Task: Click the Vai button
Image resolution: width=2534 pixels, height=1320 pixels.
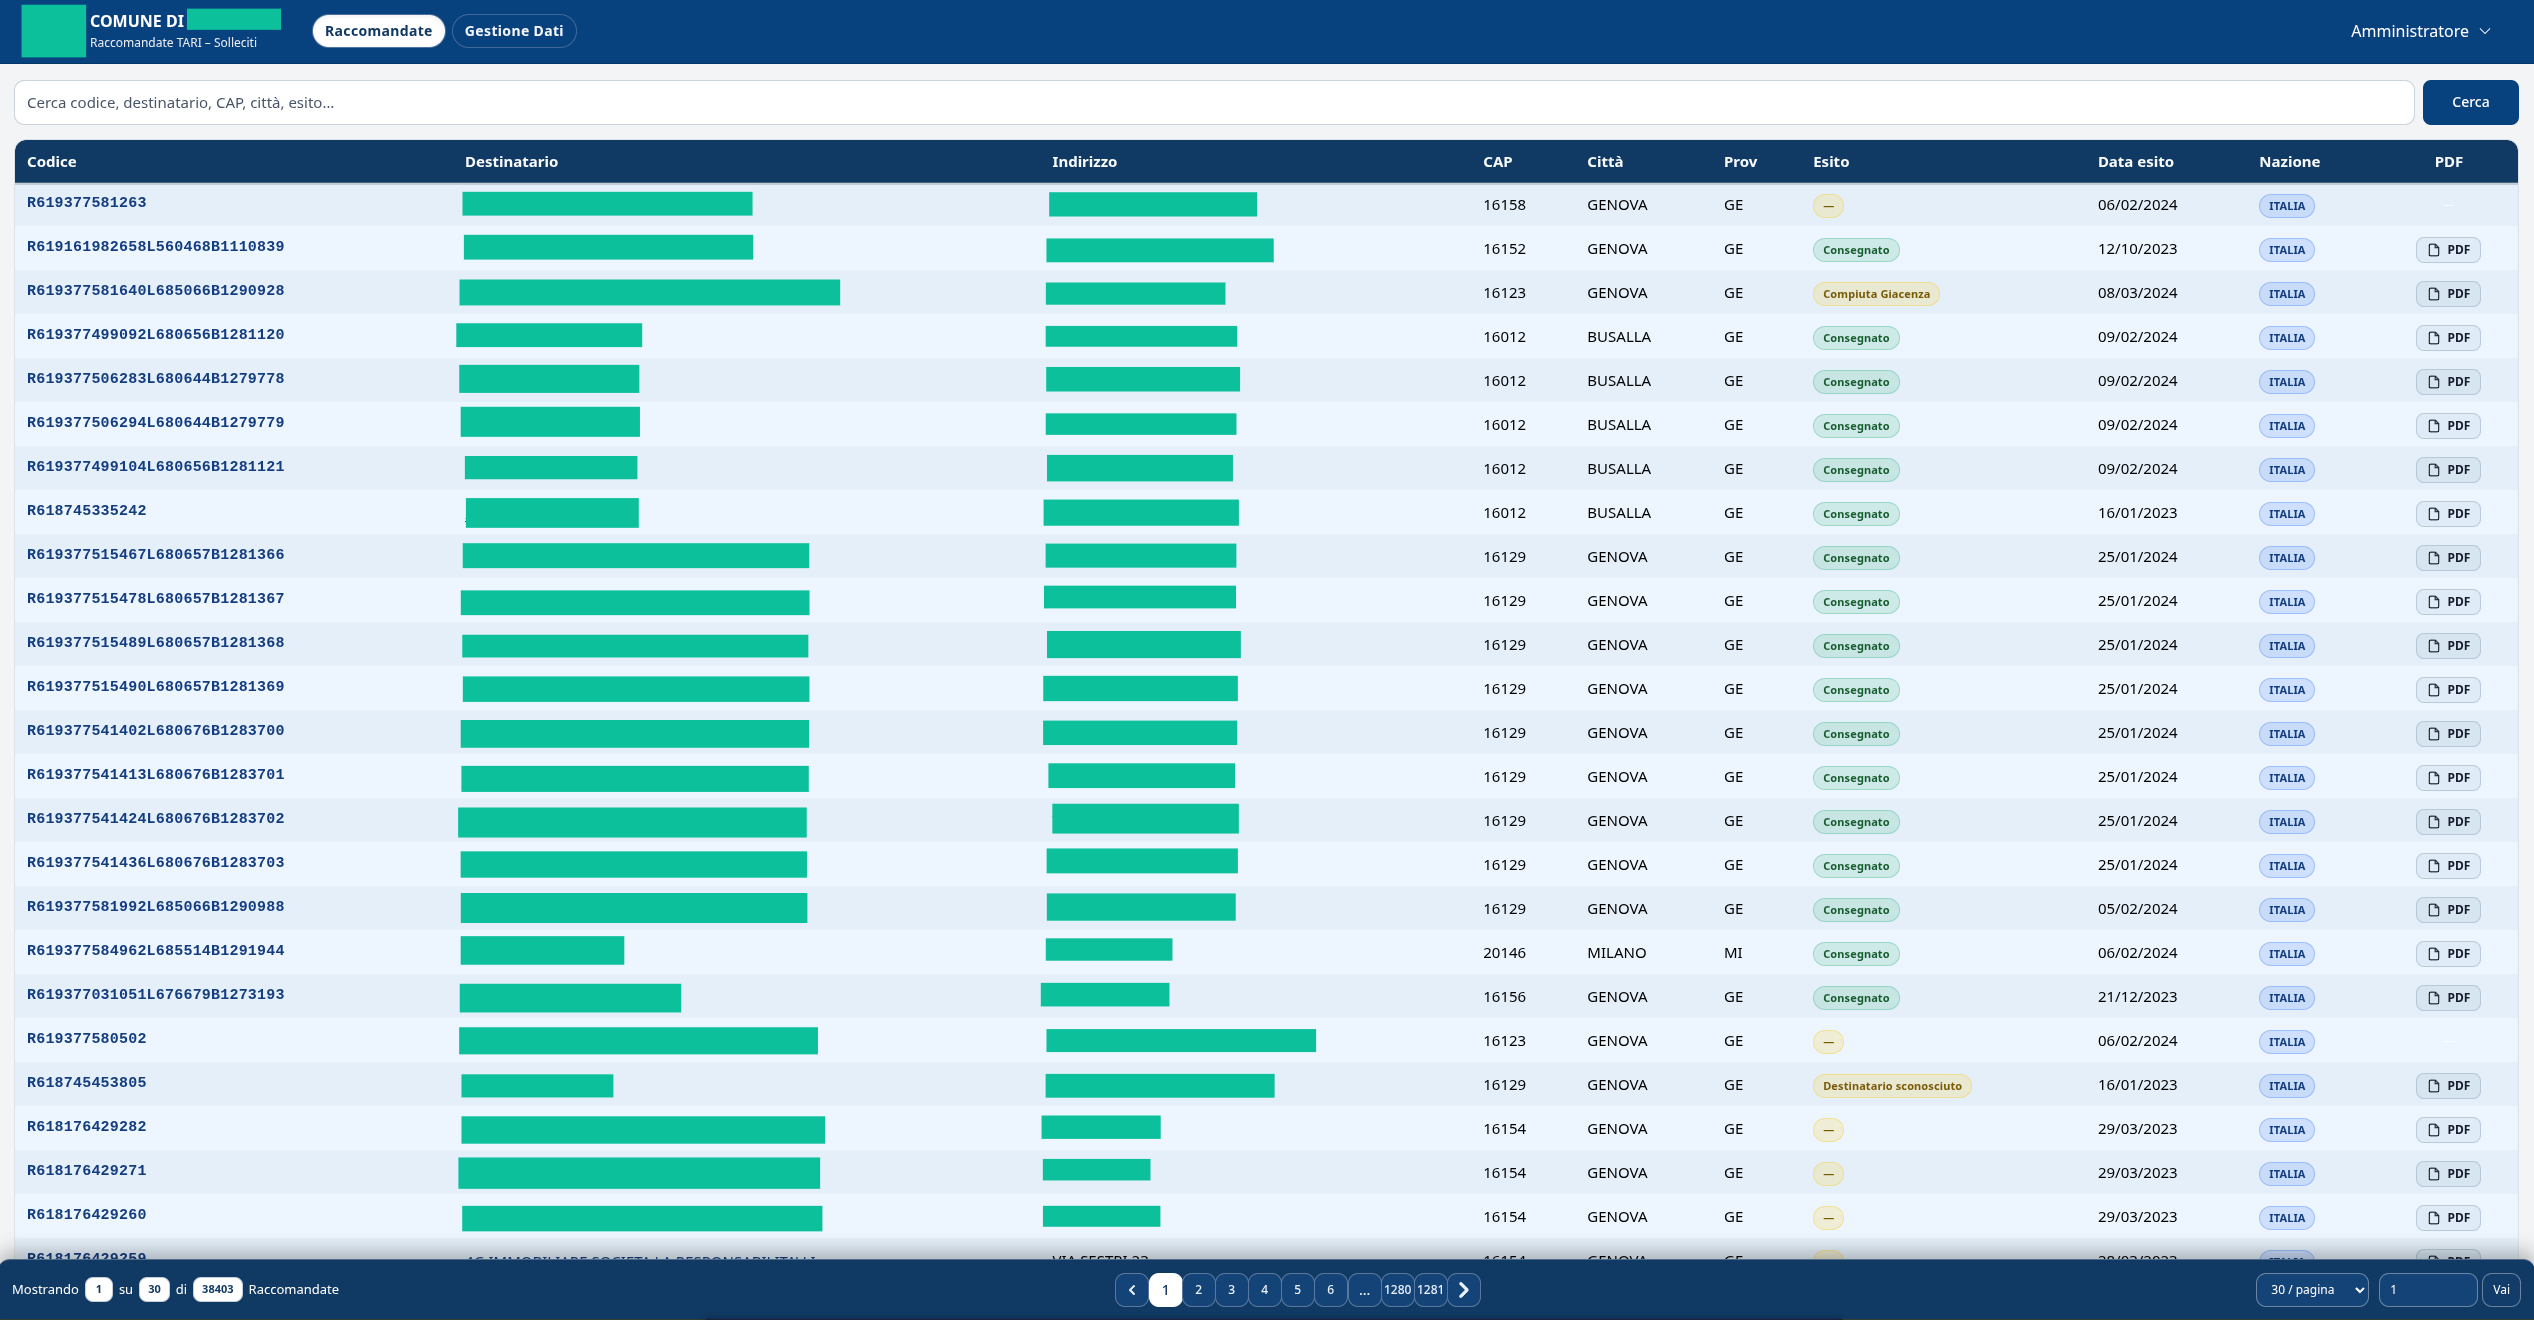Action: pos(2501,1290)
